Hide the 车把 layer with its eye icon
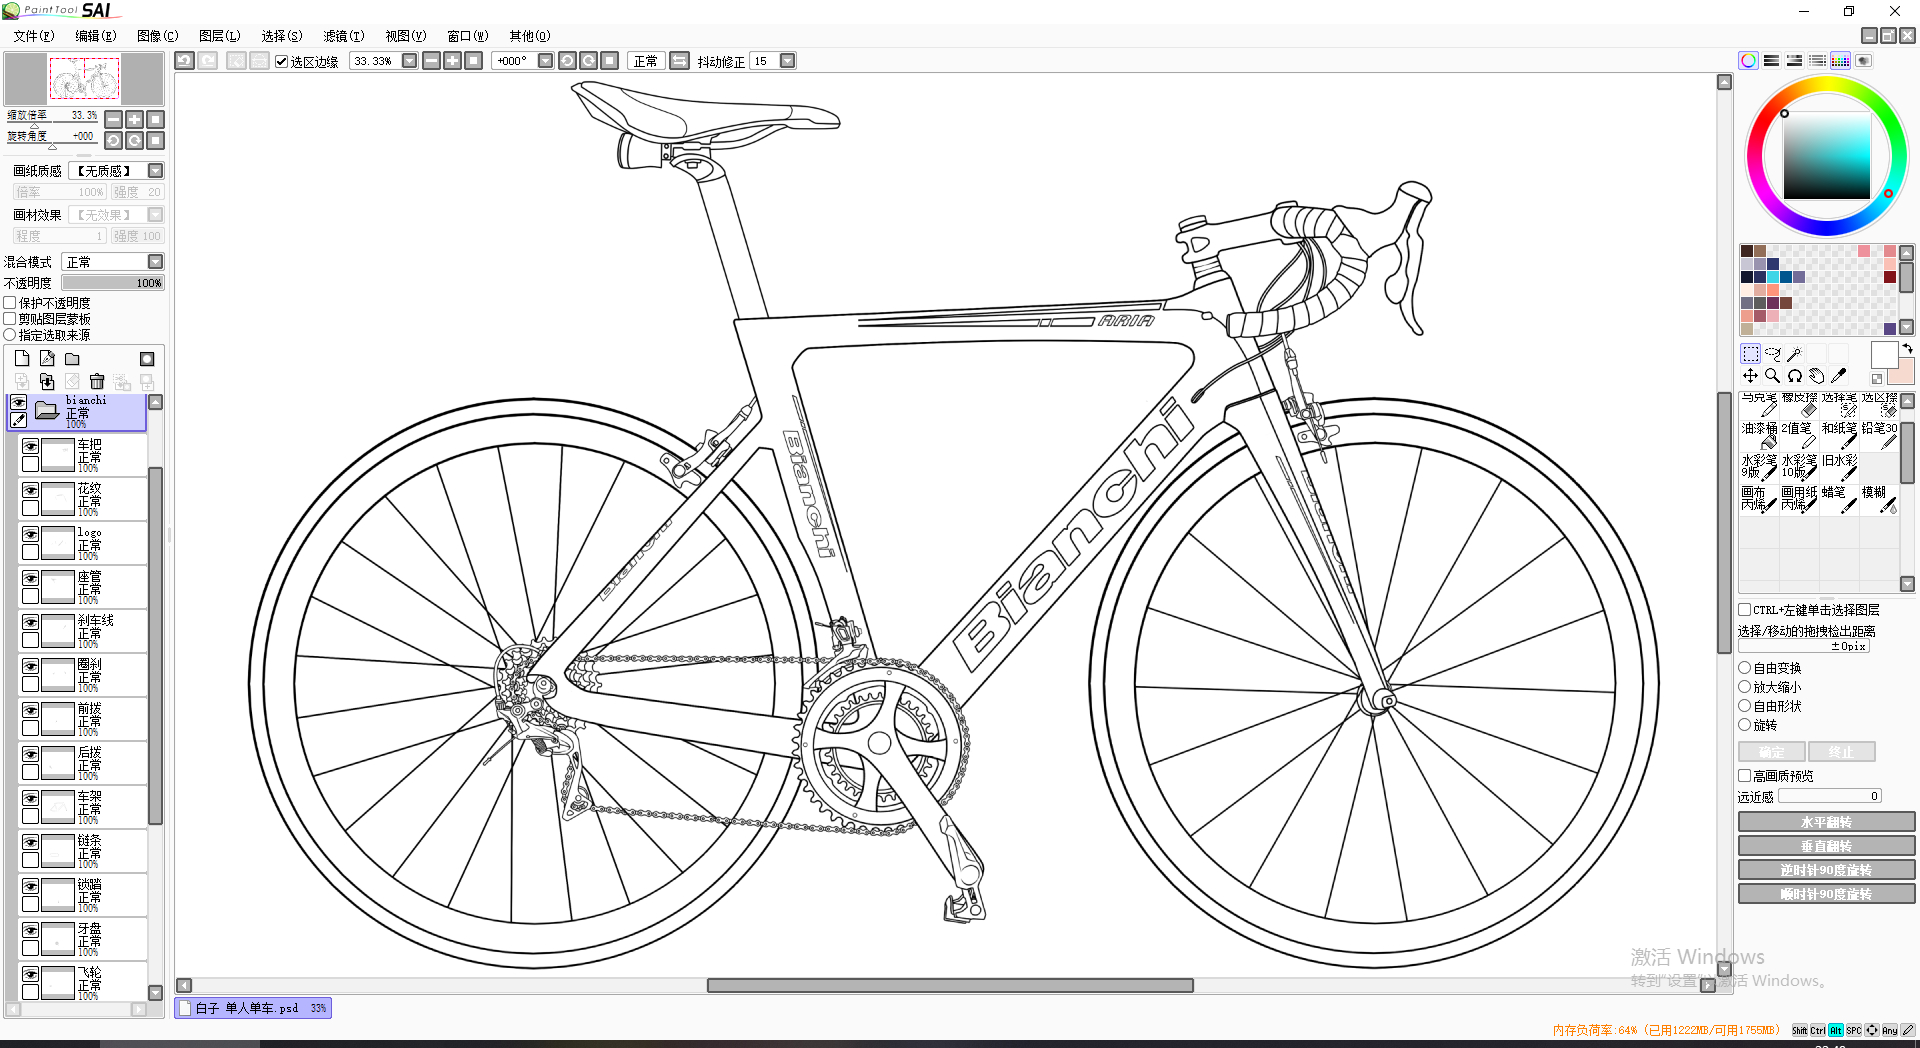The height and width of the screenshot is (1048, 1920). [31, 446]
